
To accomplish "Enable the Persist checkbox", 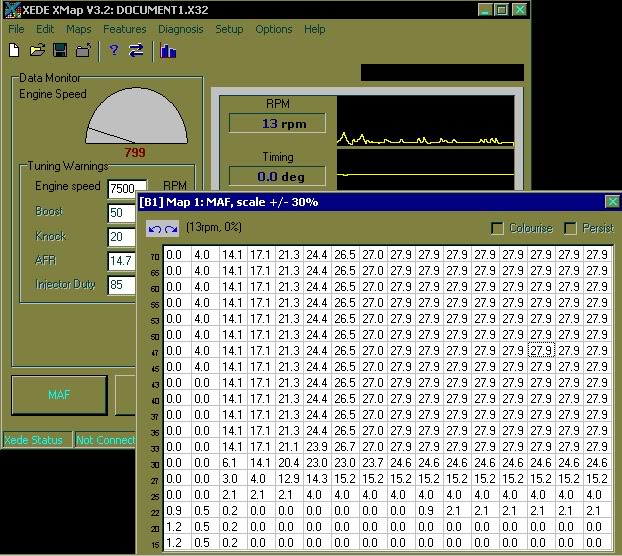I will point(570,228).
